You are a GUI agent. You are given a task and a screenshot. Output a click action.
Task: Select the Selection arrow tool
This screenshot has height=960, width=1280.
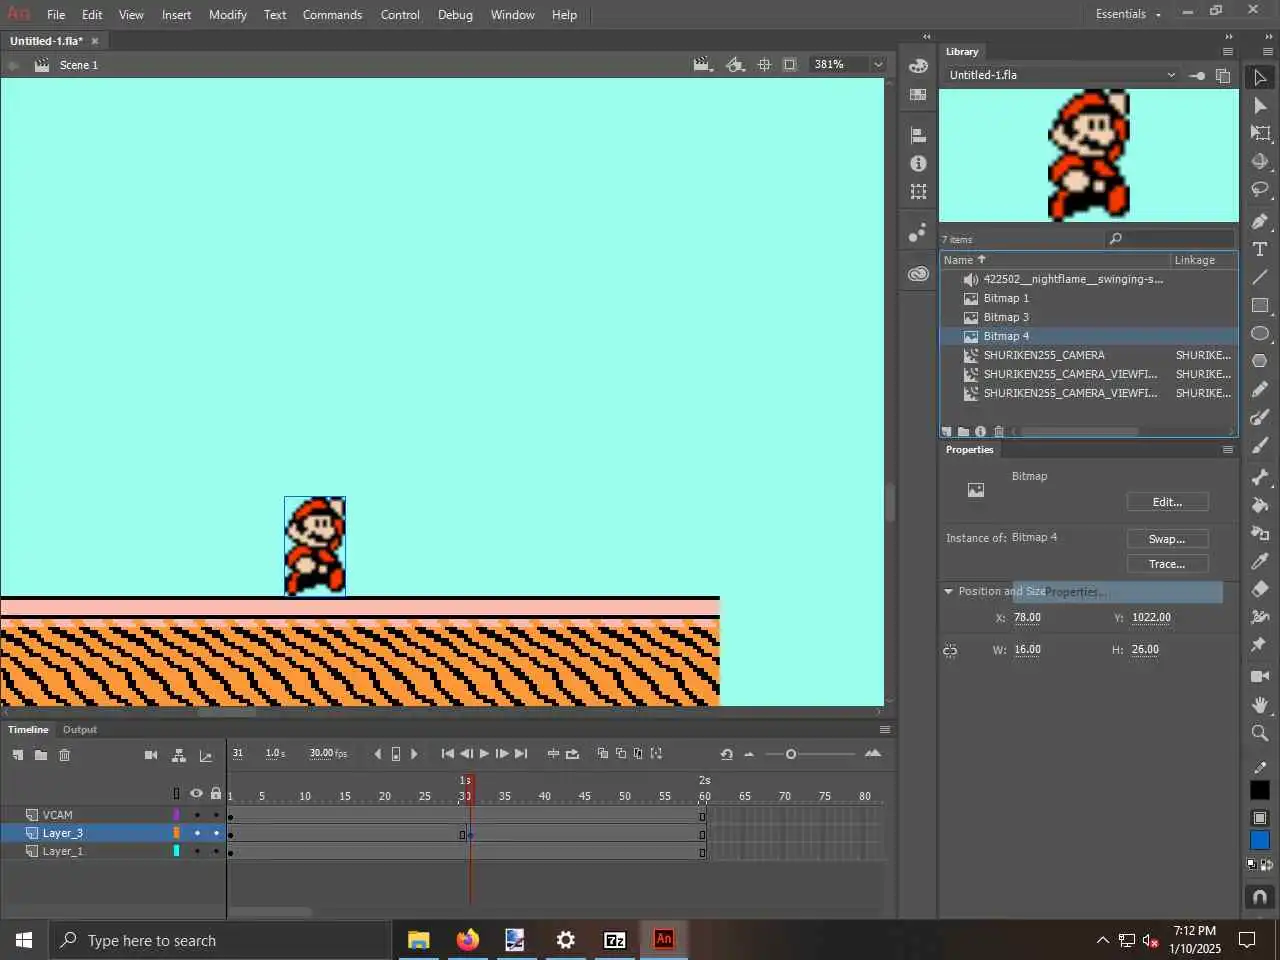click(x=1260, y=77)
